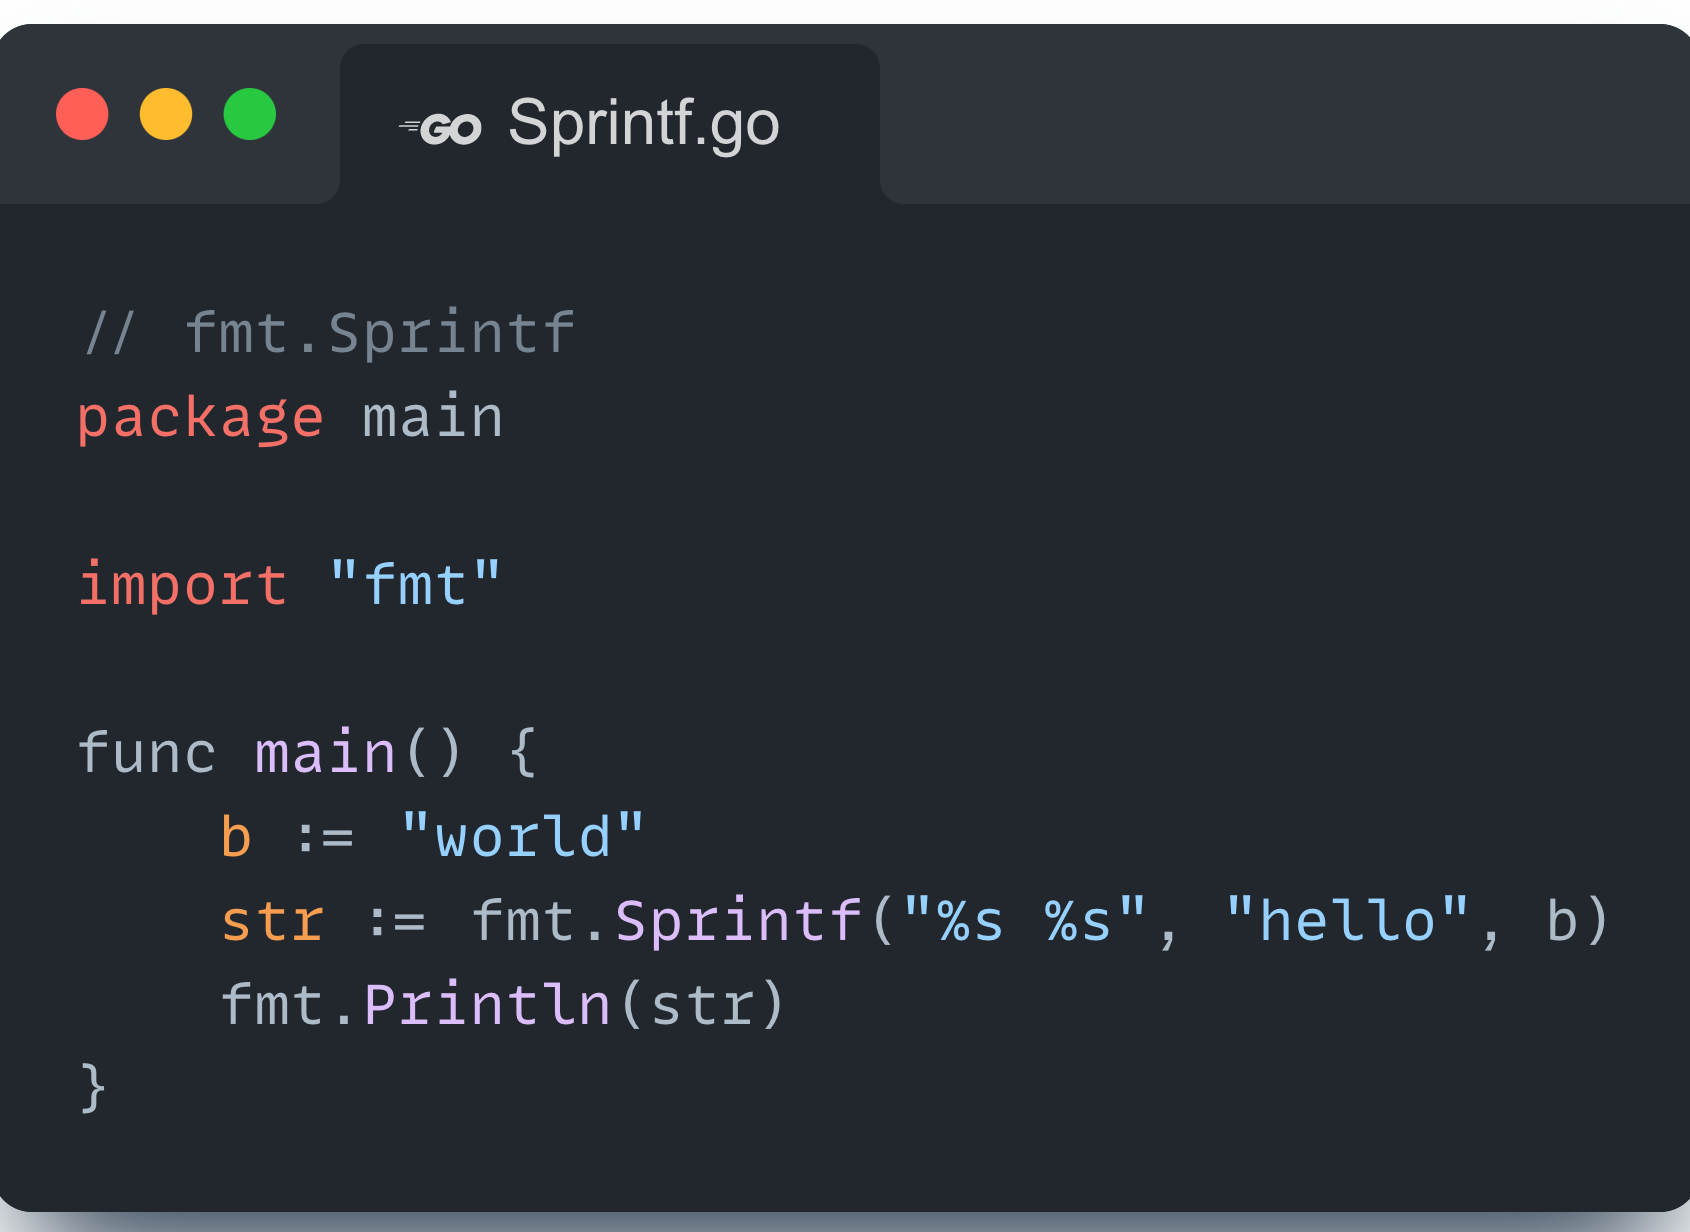Place cursor on the "package" keyword
The height and width of the screenshot is (1232, 1690).
click(200, 418)
